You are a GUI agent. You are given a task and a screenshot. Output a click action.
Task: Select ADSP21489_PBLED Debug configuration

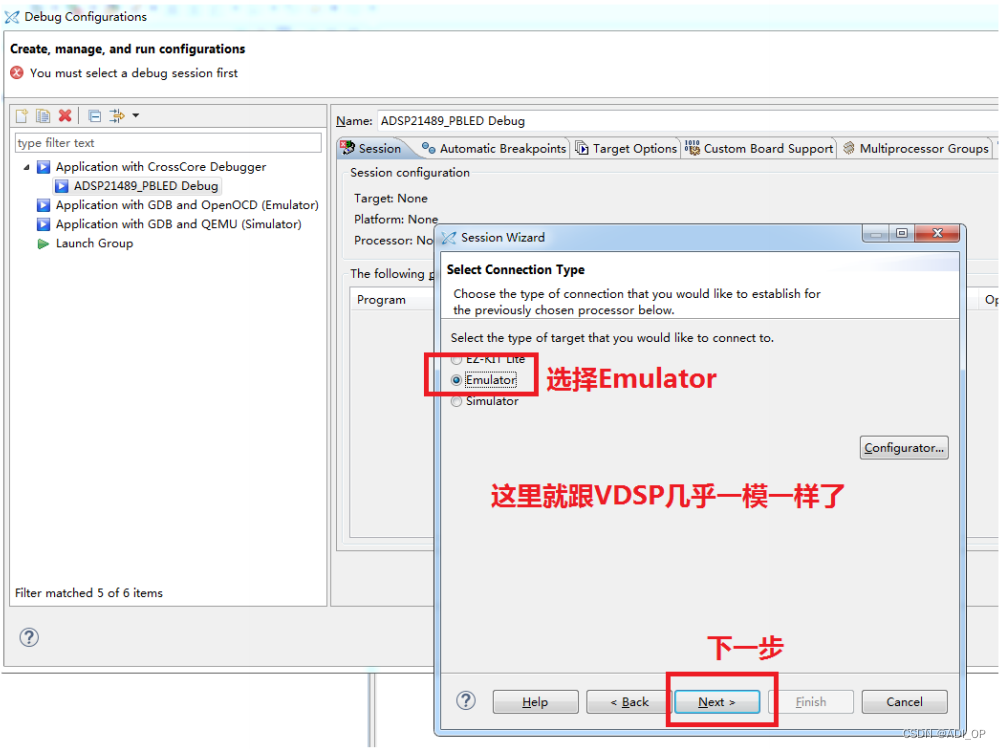146,186
